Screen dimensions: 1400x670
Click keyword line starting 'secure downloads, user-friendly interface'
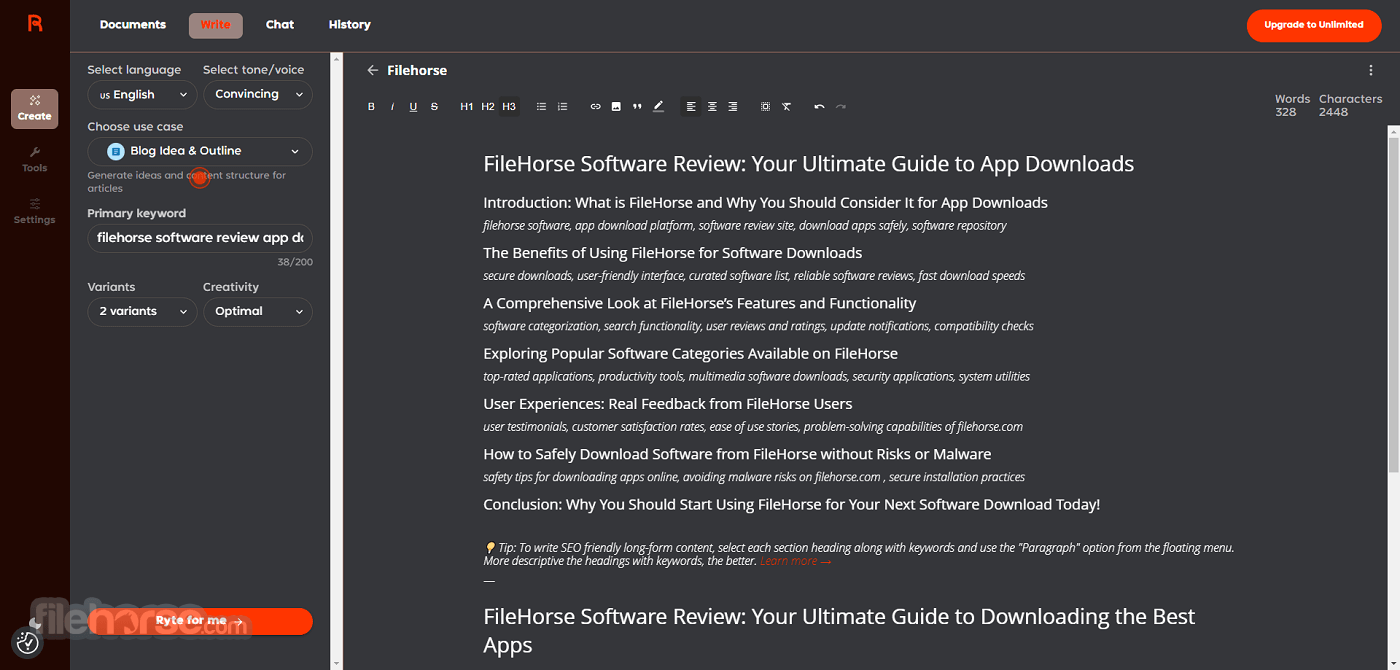(x=754, y=276)
